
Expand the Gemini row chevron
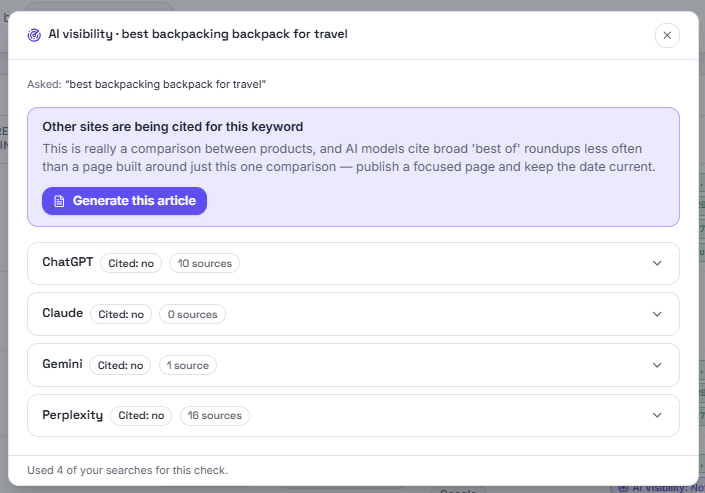click(657, 365)
